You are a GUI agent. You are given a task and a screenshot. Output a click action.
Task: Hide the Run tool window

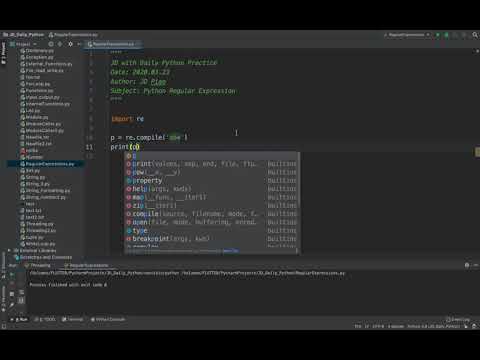[476, 265]
